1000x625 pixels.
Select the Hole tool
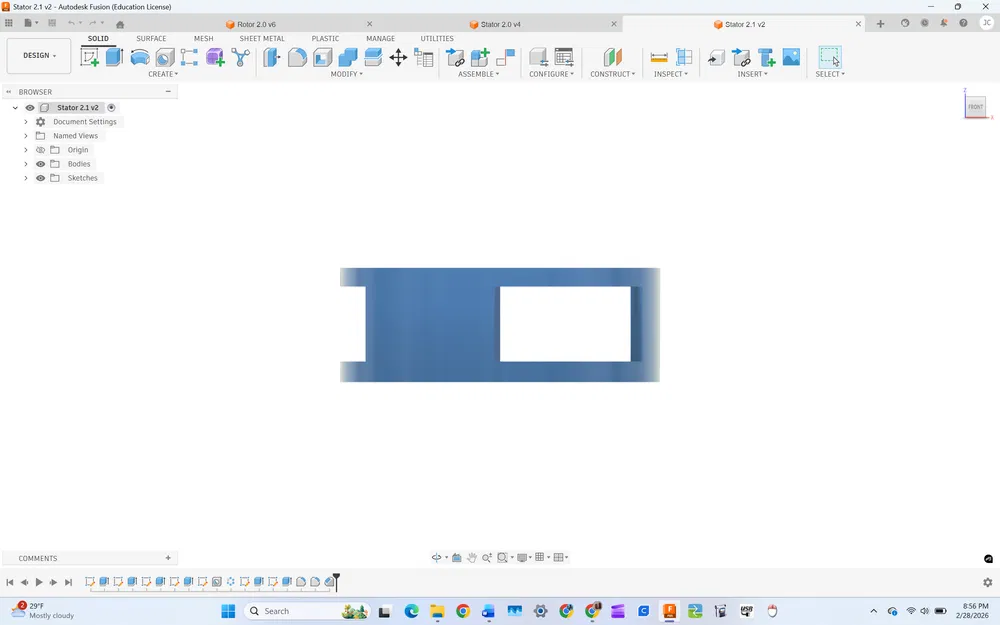(x=165, y=57)
